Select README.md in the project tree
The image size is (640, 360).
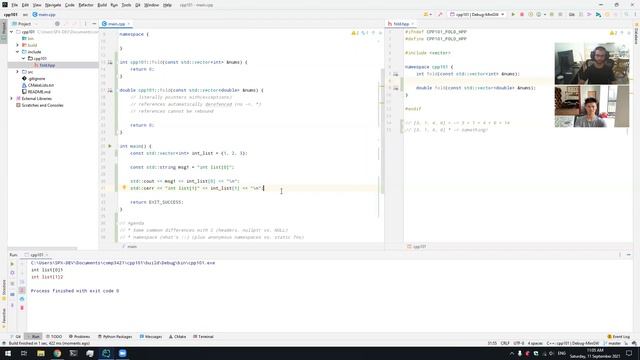pos(39,92)
